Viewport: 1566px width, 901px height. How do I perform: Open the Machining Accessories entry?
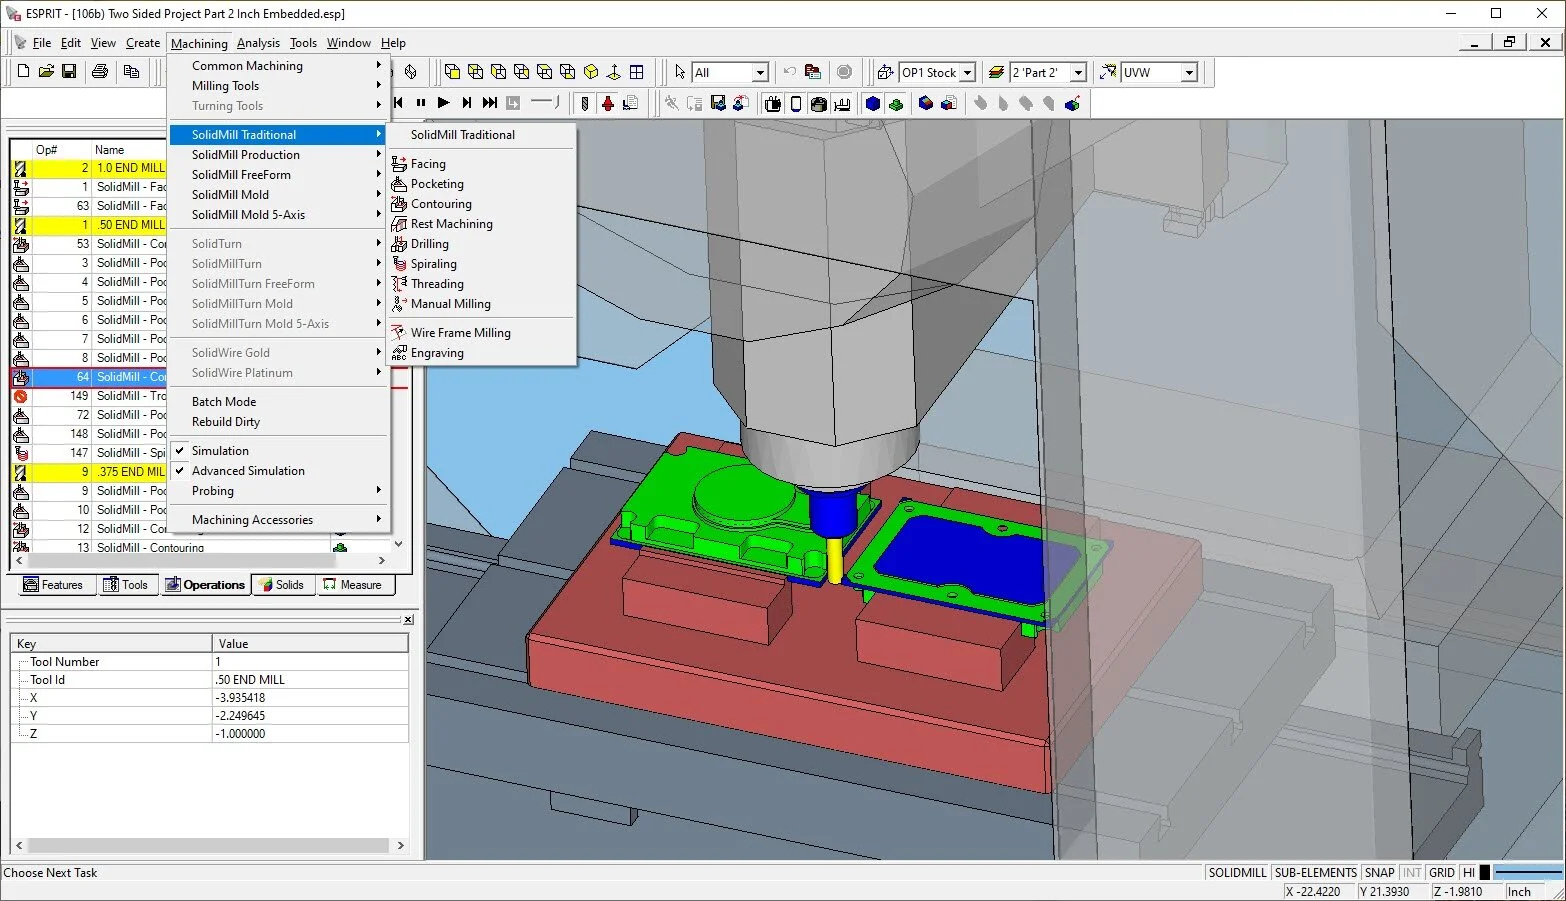pyautogui.click(x=278, y=520)
